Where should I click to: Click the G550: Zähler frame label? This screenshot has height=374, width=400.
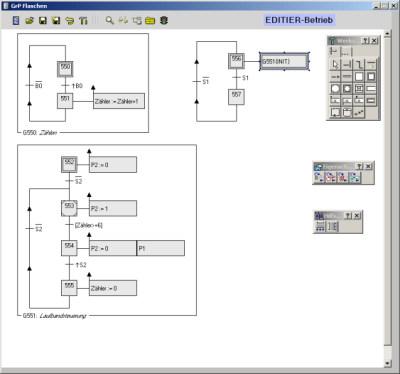40,133
